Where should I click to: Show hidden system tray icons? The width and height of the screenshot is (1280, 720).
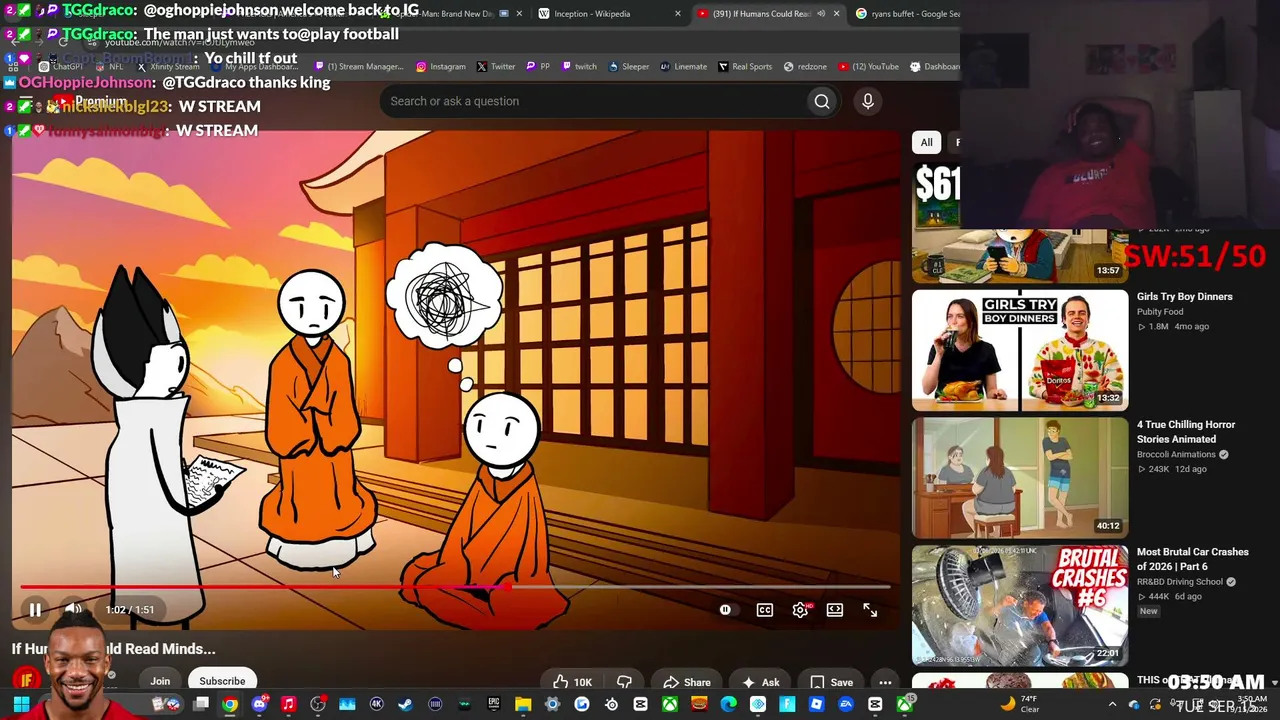(x=1112, y=705)
